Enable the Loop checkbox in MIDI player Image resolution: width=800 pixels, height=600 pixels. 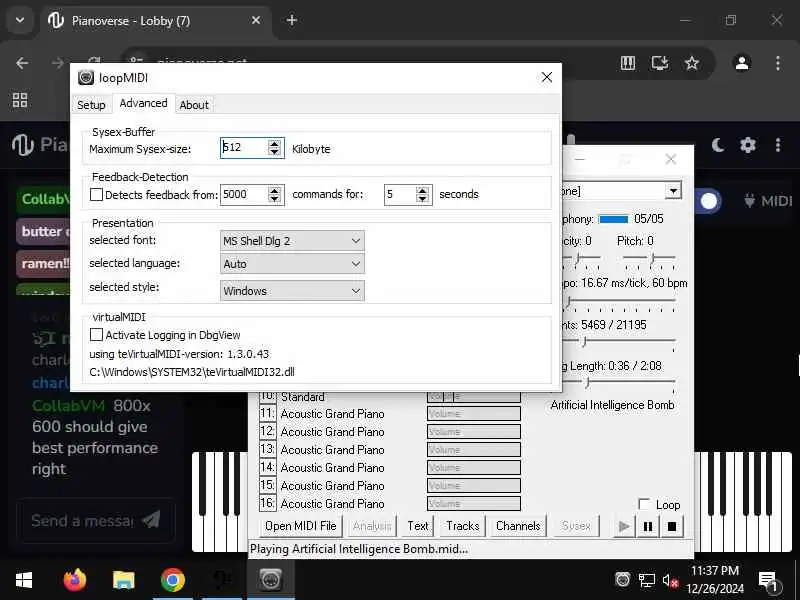644,505
